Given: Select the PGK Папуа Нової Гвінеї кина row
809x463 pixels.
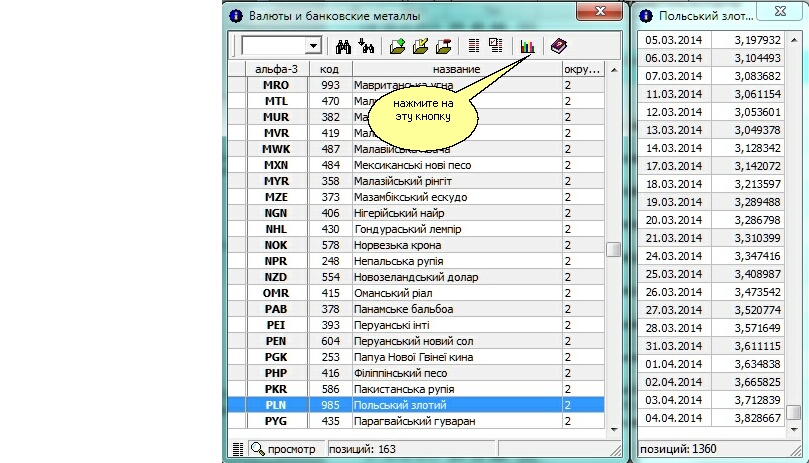Looking at the screenshot, I should point(416,357).
